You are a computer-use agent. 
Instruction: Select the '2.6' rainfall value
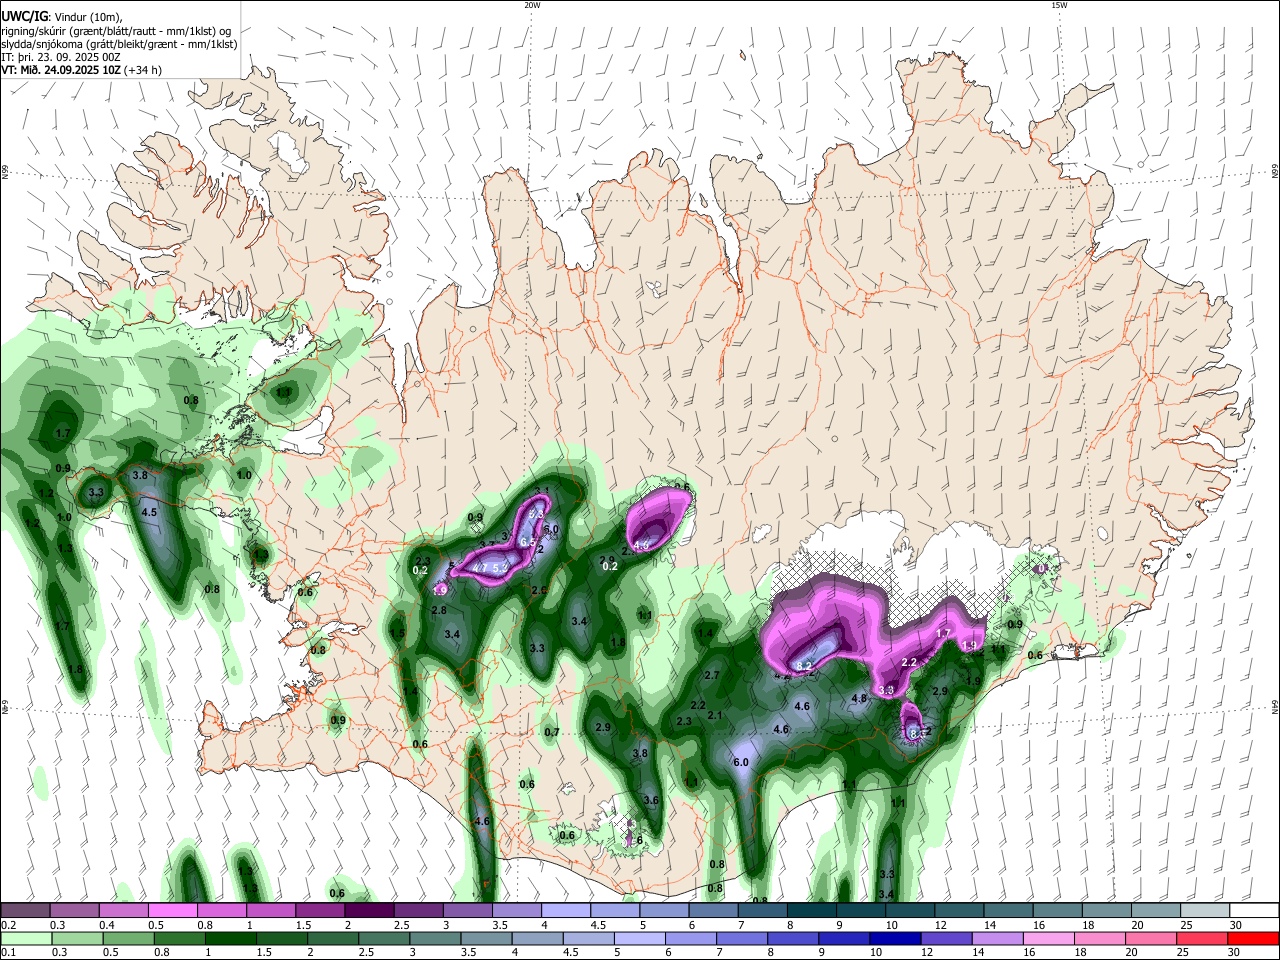coord(539,591)
